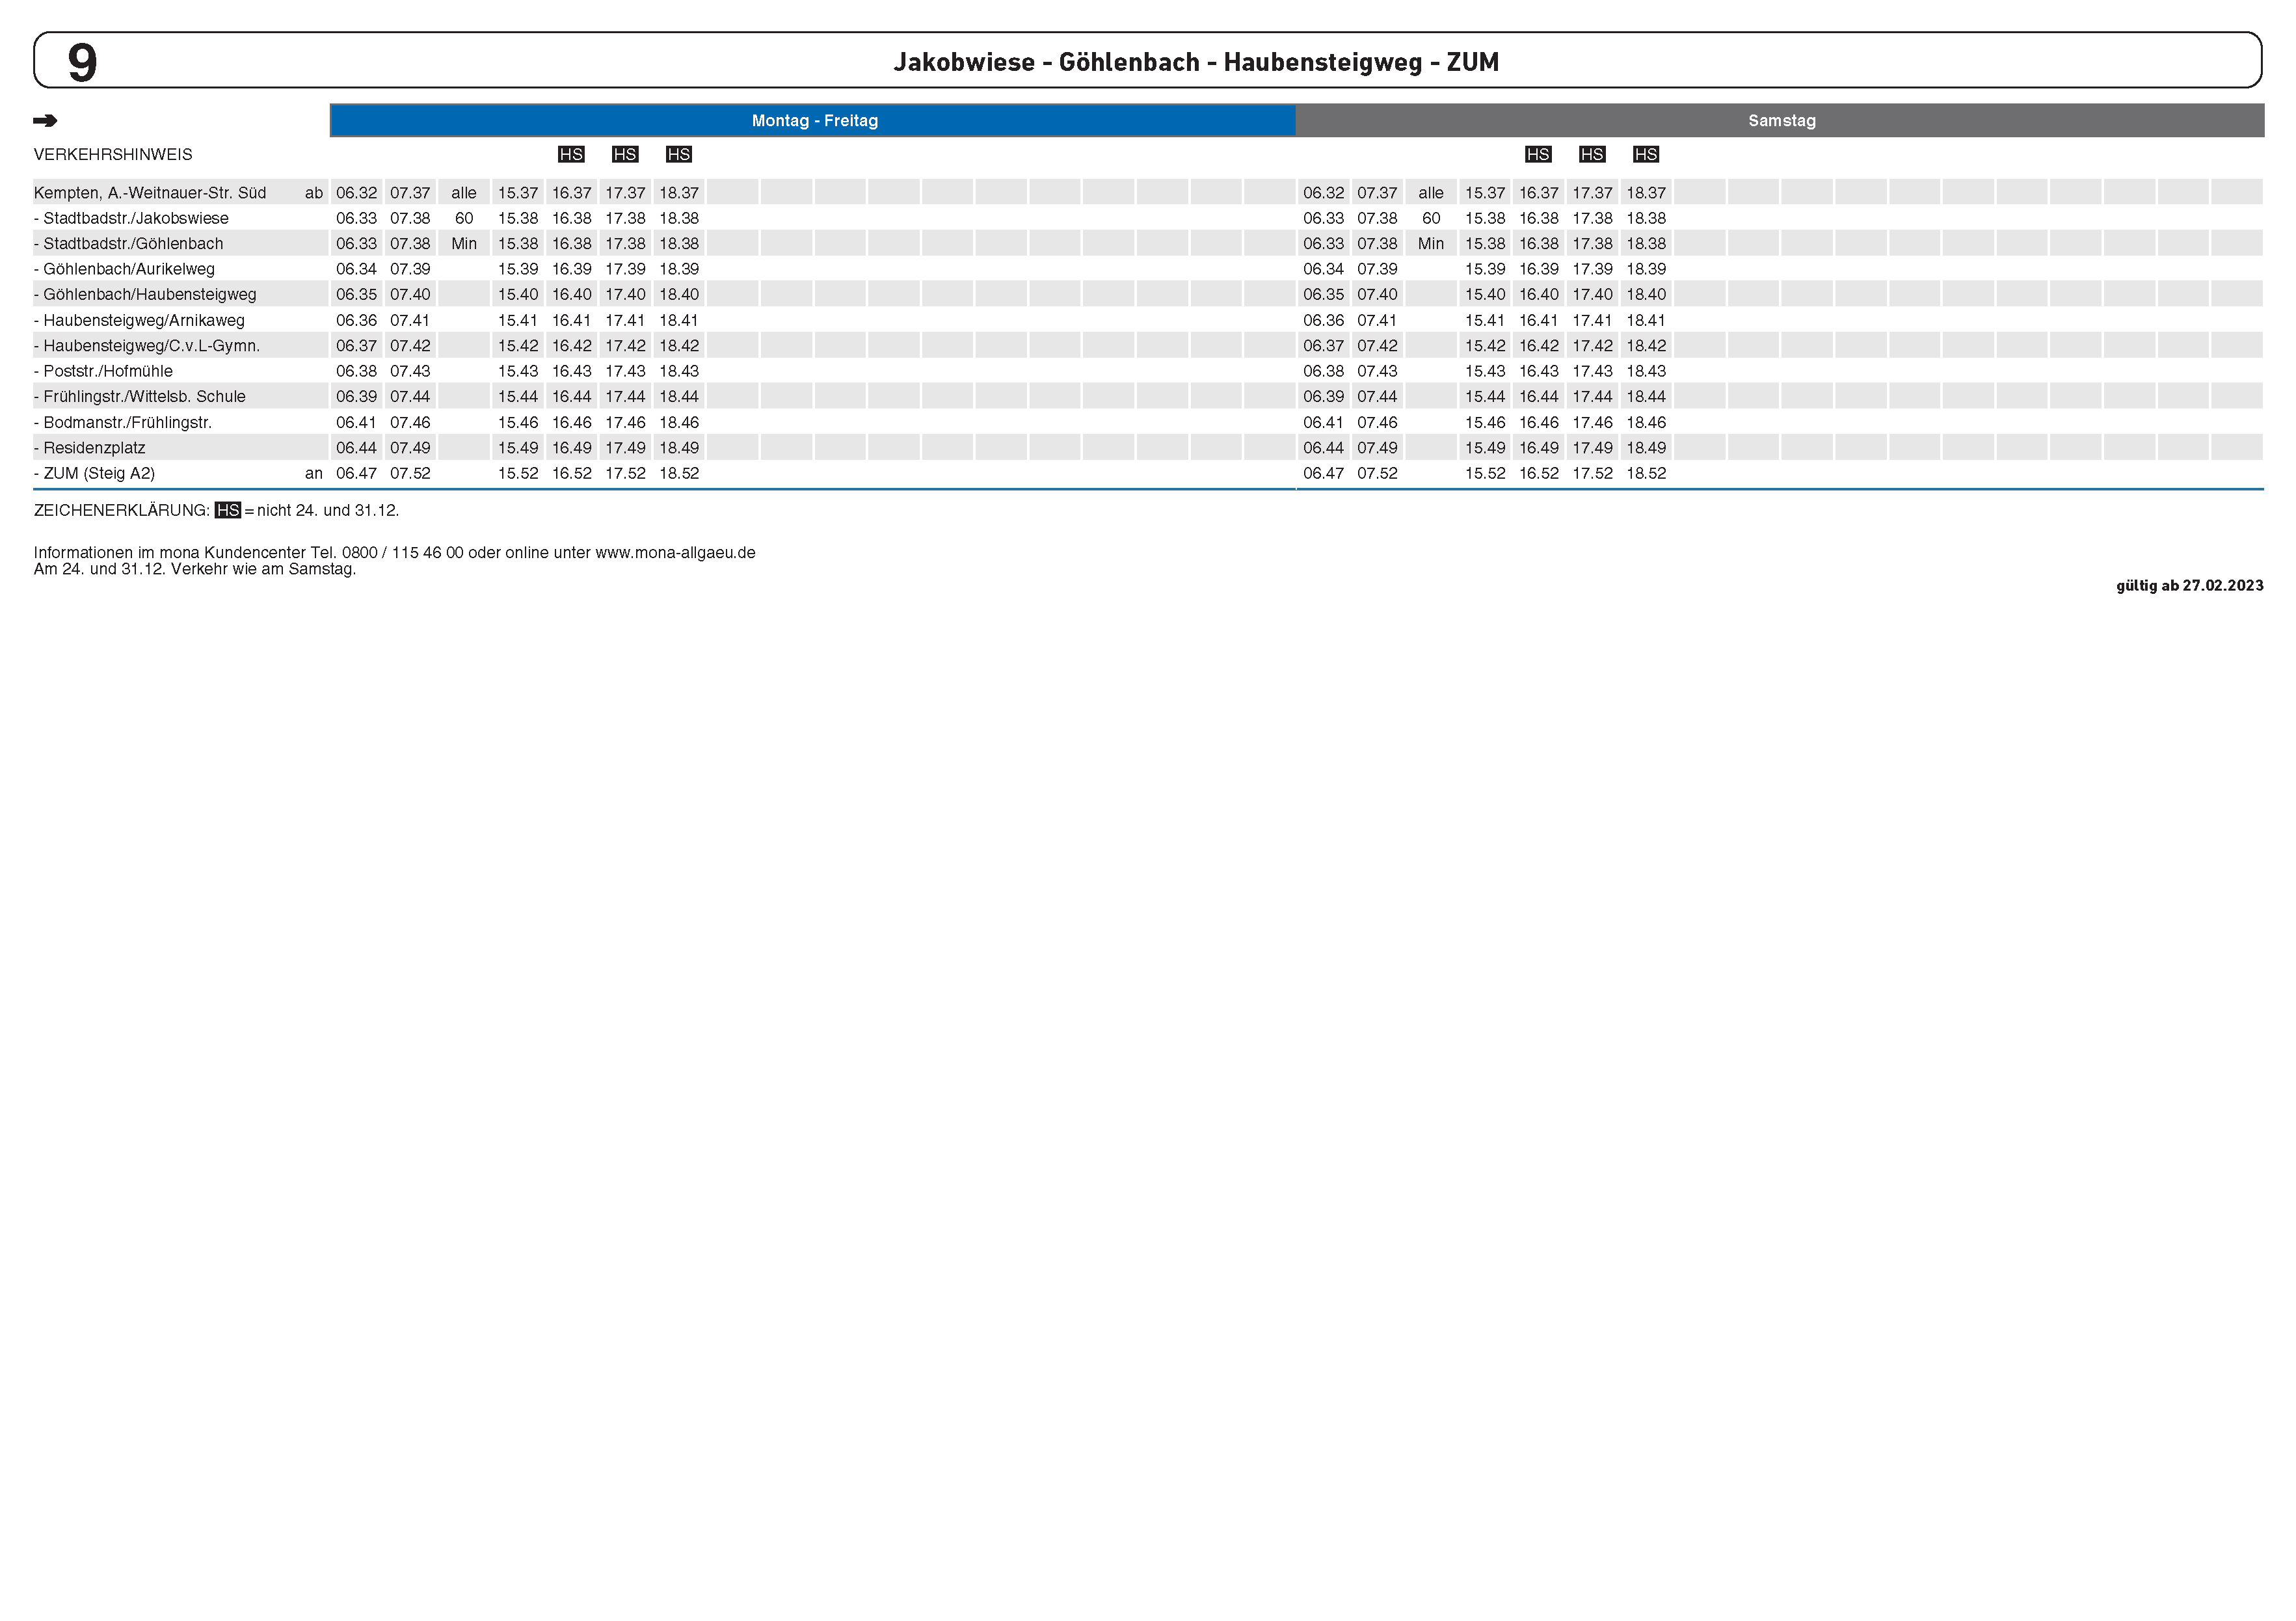
Task: Select stop '- Stadtbadstr./Jakobswiese'
Action: (x=131, y=218)
